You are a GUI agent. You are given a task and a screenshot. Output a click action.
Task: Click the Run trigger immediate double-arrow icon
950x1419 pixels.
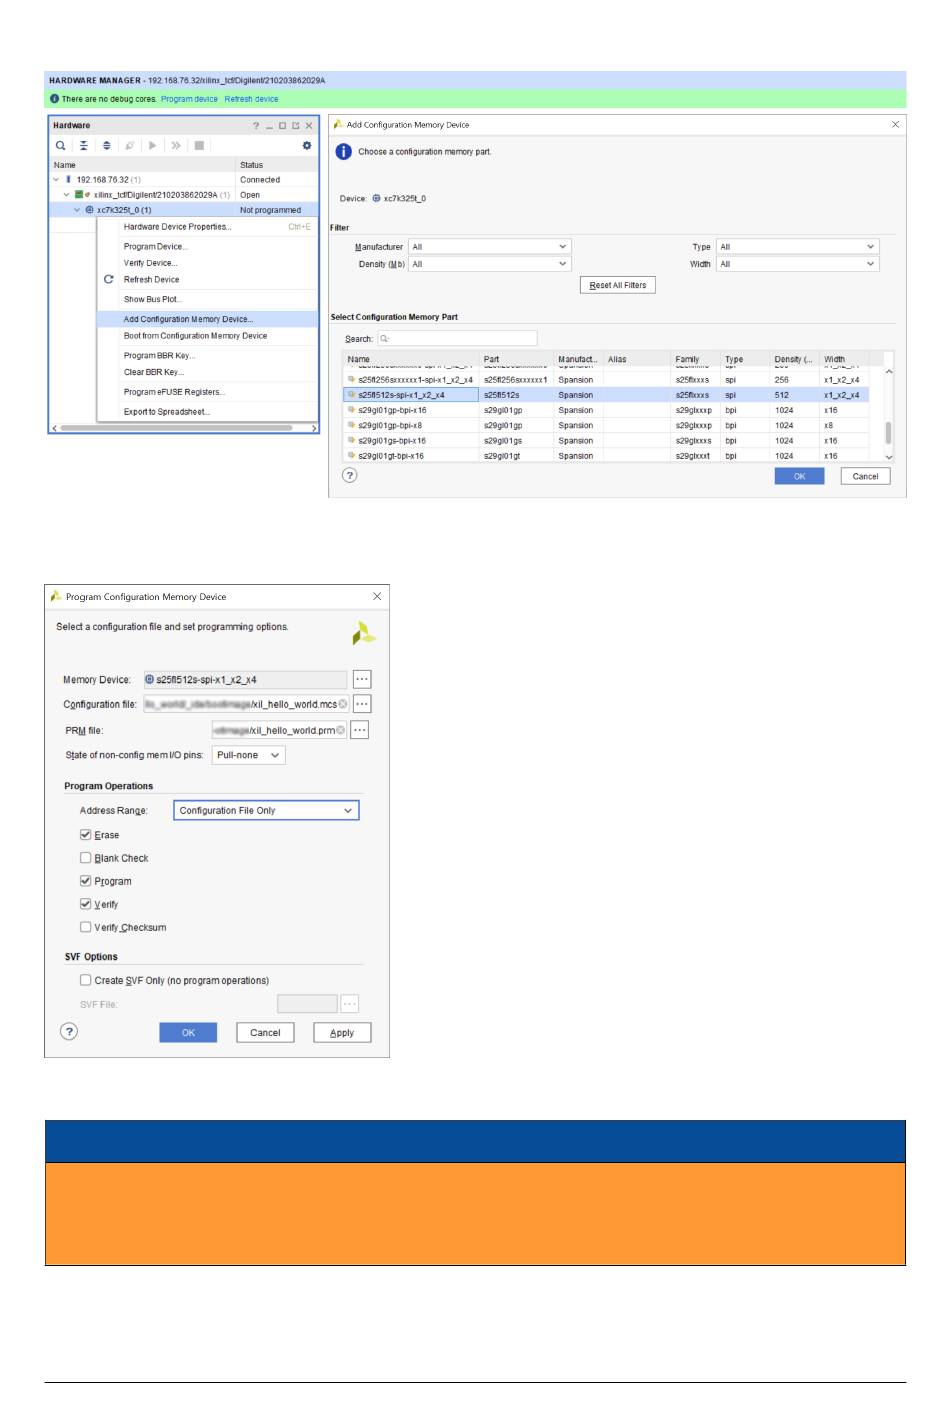pos(176,145)
